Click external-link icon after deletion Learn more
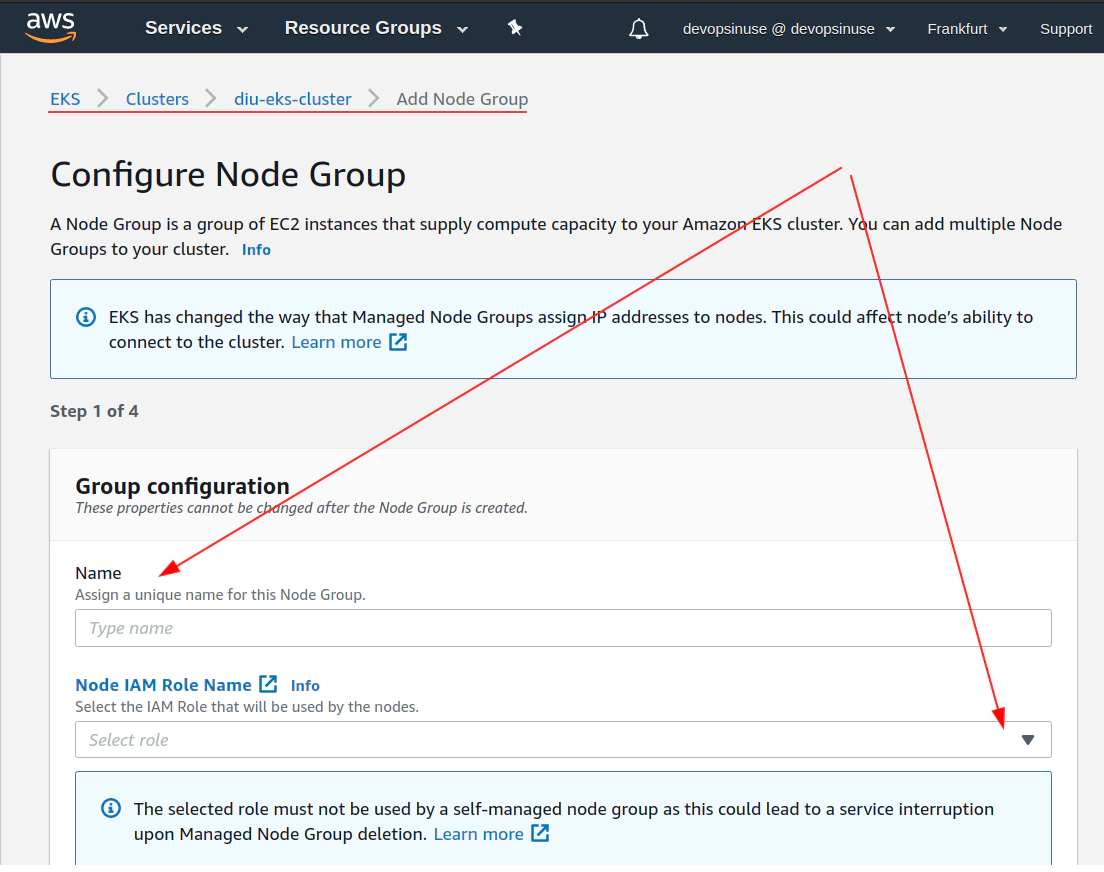Screen dimensions: 1104x872 [540, 833]
